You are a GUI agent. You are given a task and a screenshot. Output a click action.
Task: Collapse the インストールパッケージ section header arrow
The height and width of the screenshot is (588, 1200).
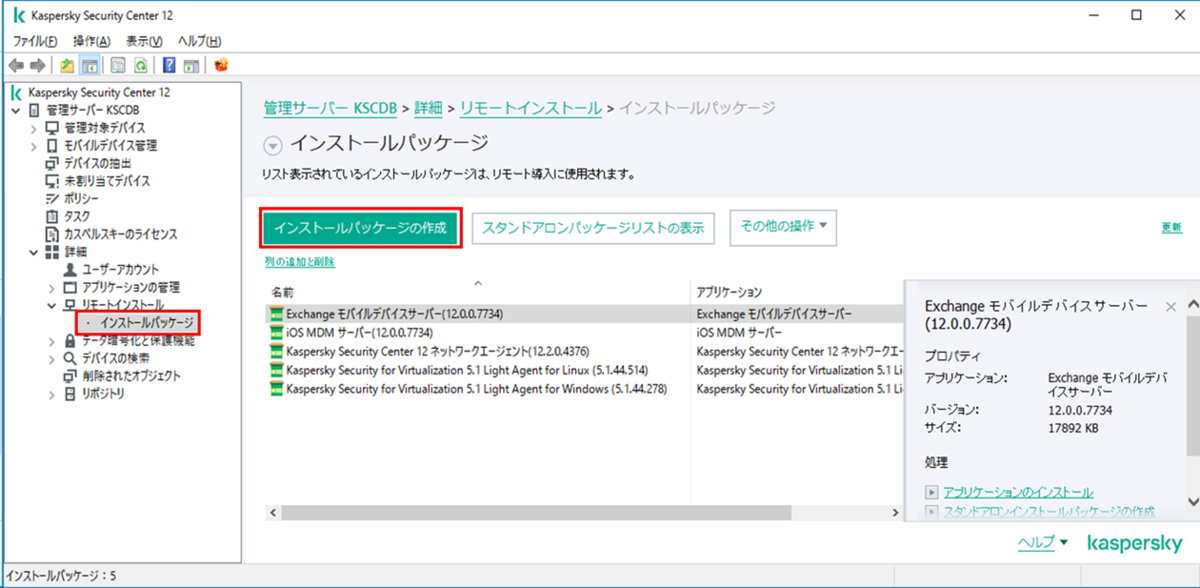click(x=272, y=145)
